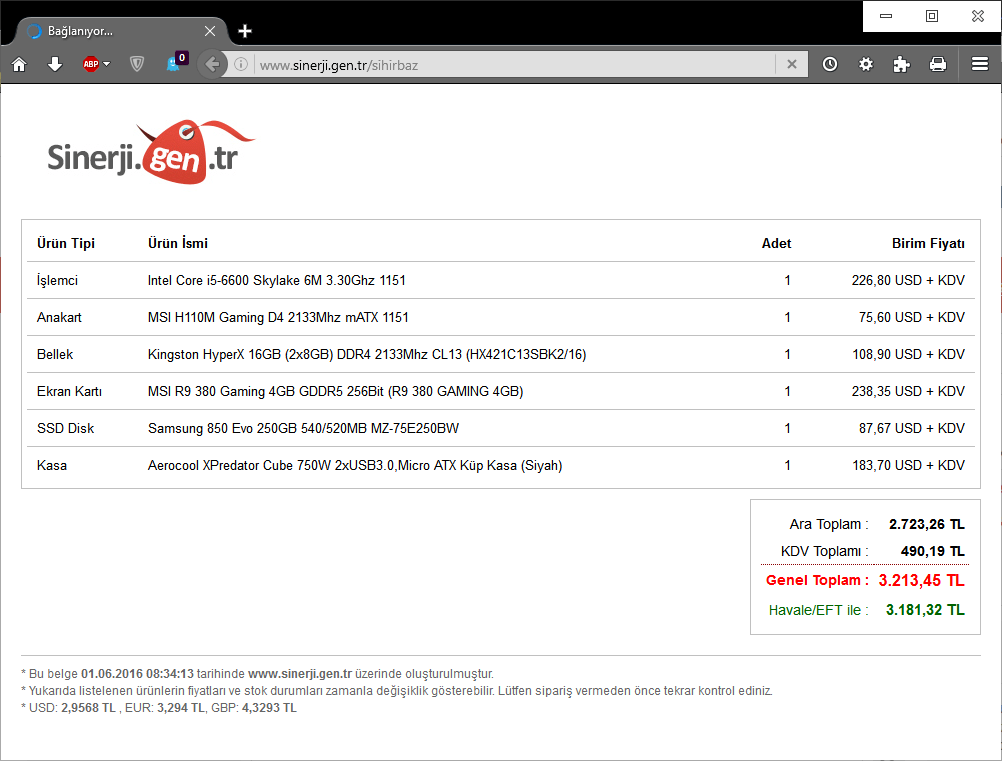Focus the sinerji.gen.tr/sihirbaz address bar
1002x761 pixels.
[x=514, y=65]
